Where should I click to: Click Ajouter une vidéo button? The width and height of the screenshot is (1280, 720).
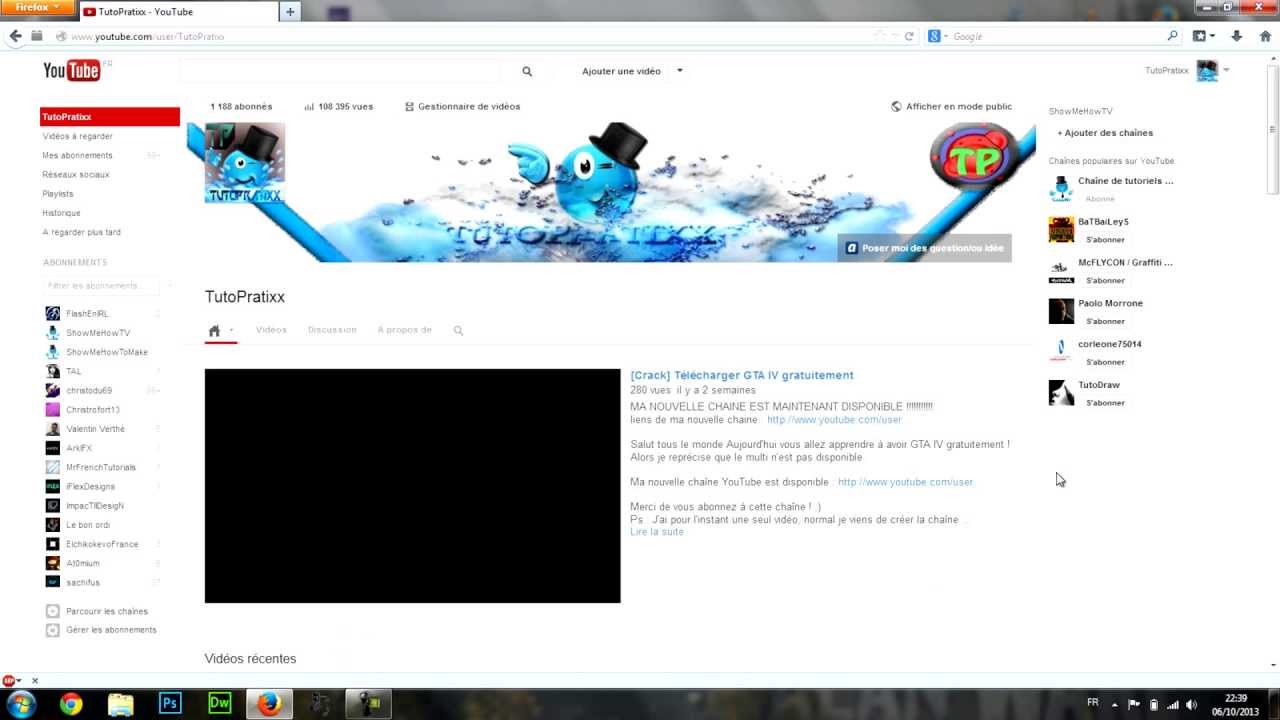[x=621, y=71]
